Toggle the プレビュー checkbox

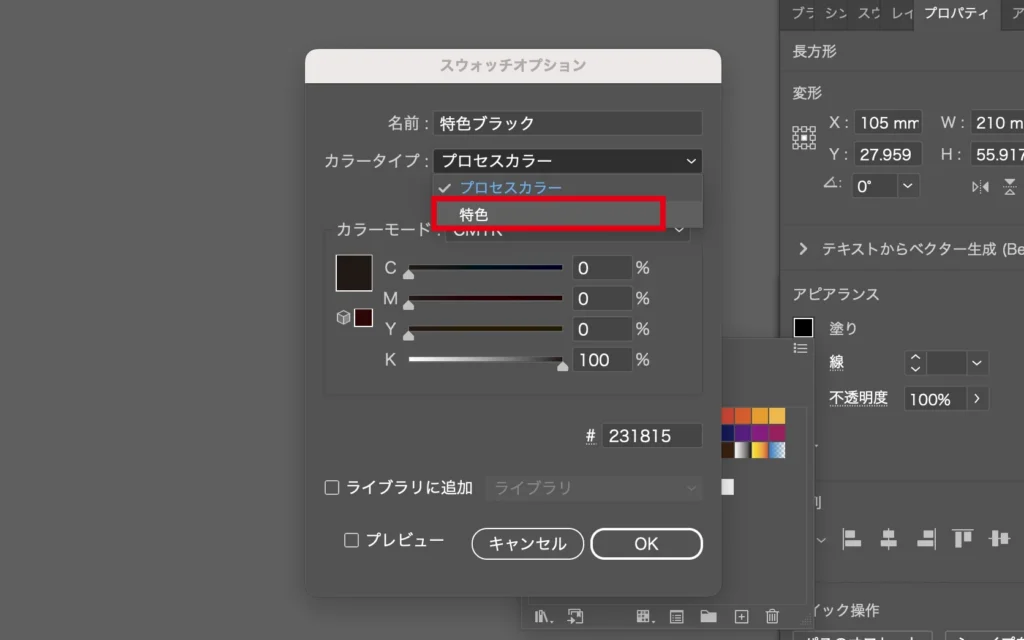[x=351, y=540]
